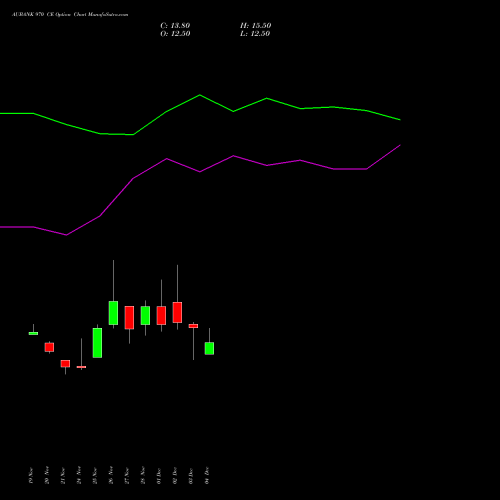Viewport: 500px width, 500px height.
Task: Click the '01 Dec' date axis label
Action: tap(159, 476)
